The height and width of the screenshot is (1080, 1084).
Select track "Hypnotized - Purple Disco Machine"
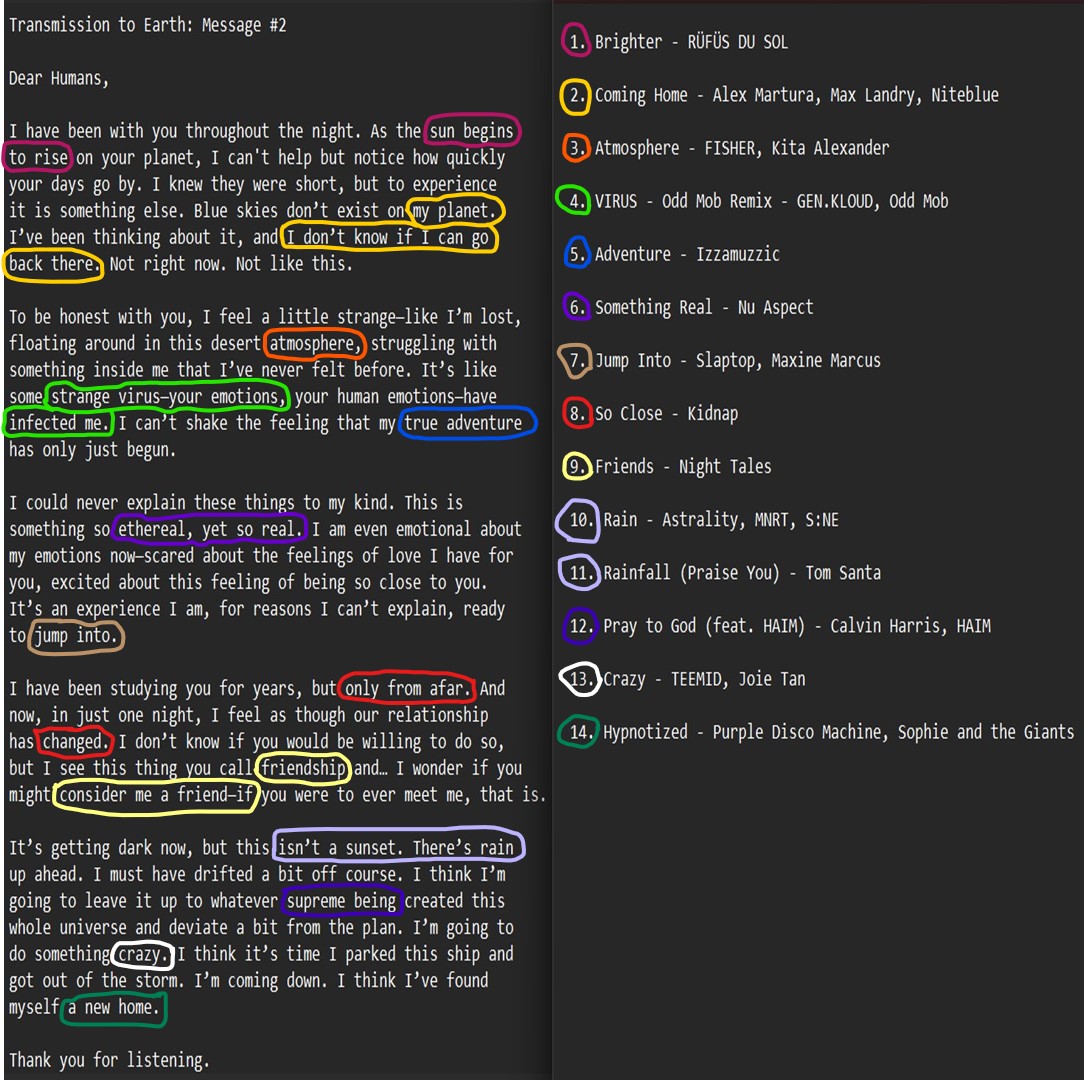[x=838, y=732]
